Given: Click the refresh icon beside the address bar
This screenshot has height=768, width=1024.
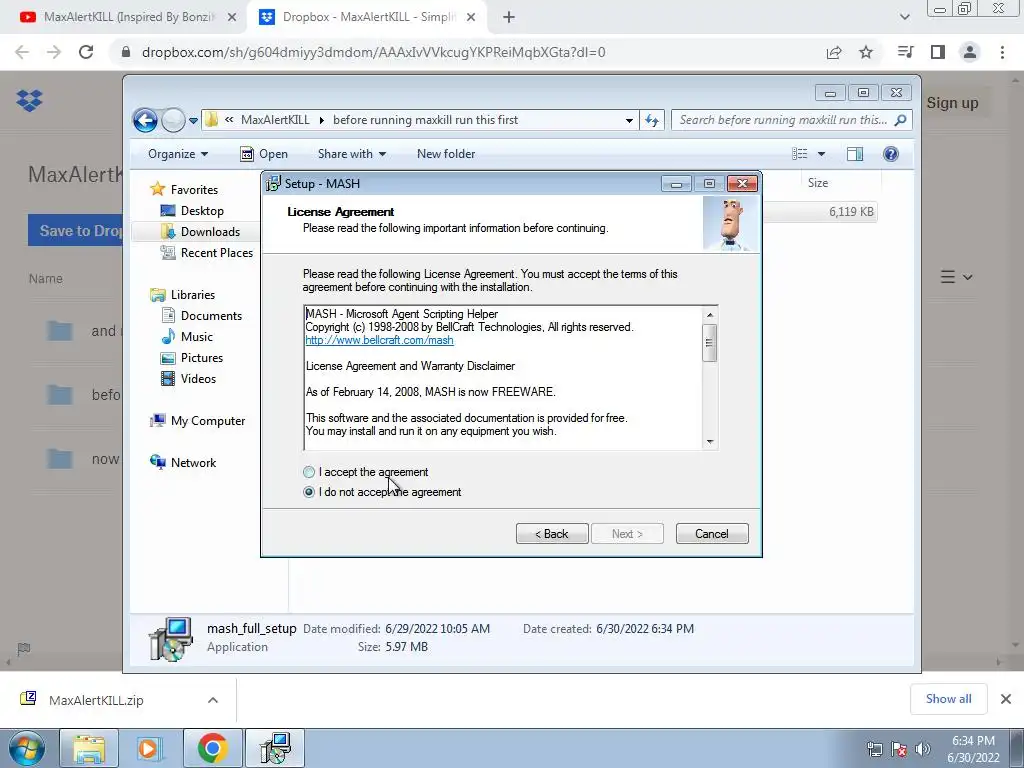Looking at the screenshot, I should [652, 120].
